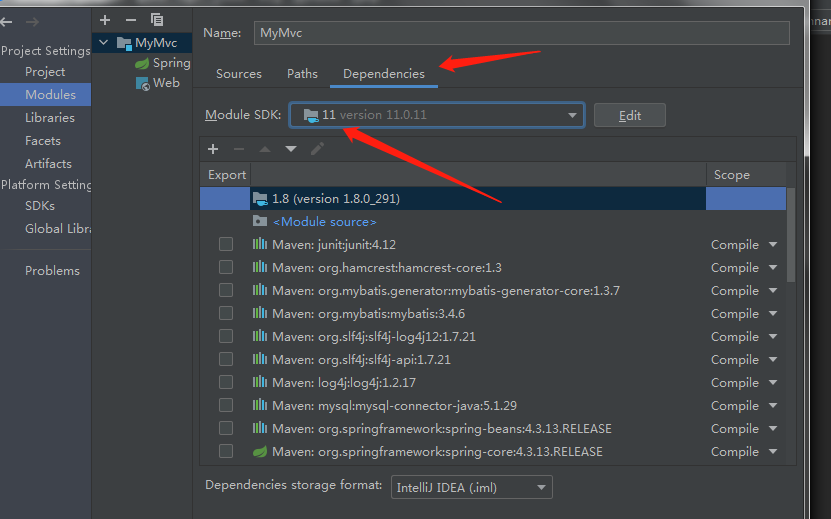
Task: Open the Libraries settings page
Action: [x=50, y=118]
